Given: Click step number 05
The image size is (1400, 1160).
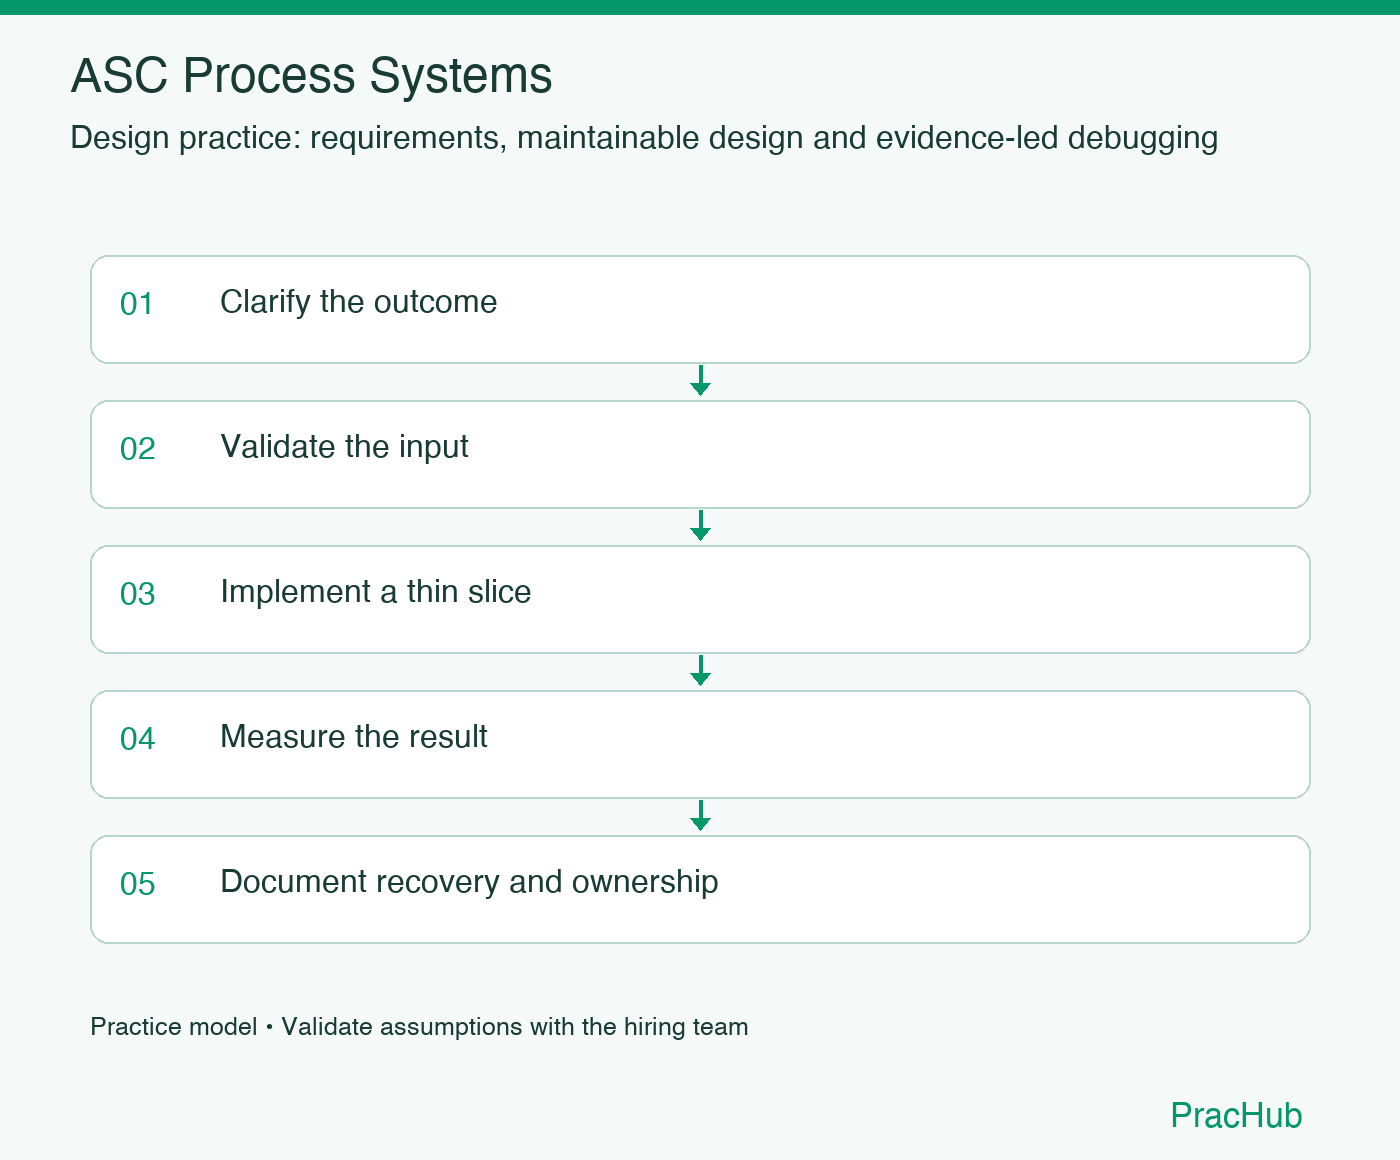Looking at the screenshot, I should click(137, 884).
